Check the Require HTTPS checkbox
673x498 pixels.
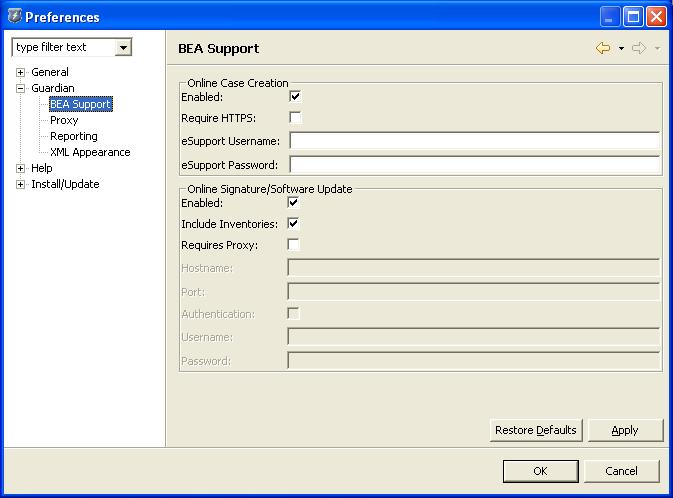tap(294, 118)
